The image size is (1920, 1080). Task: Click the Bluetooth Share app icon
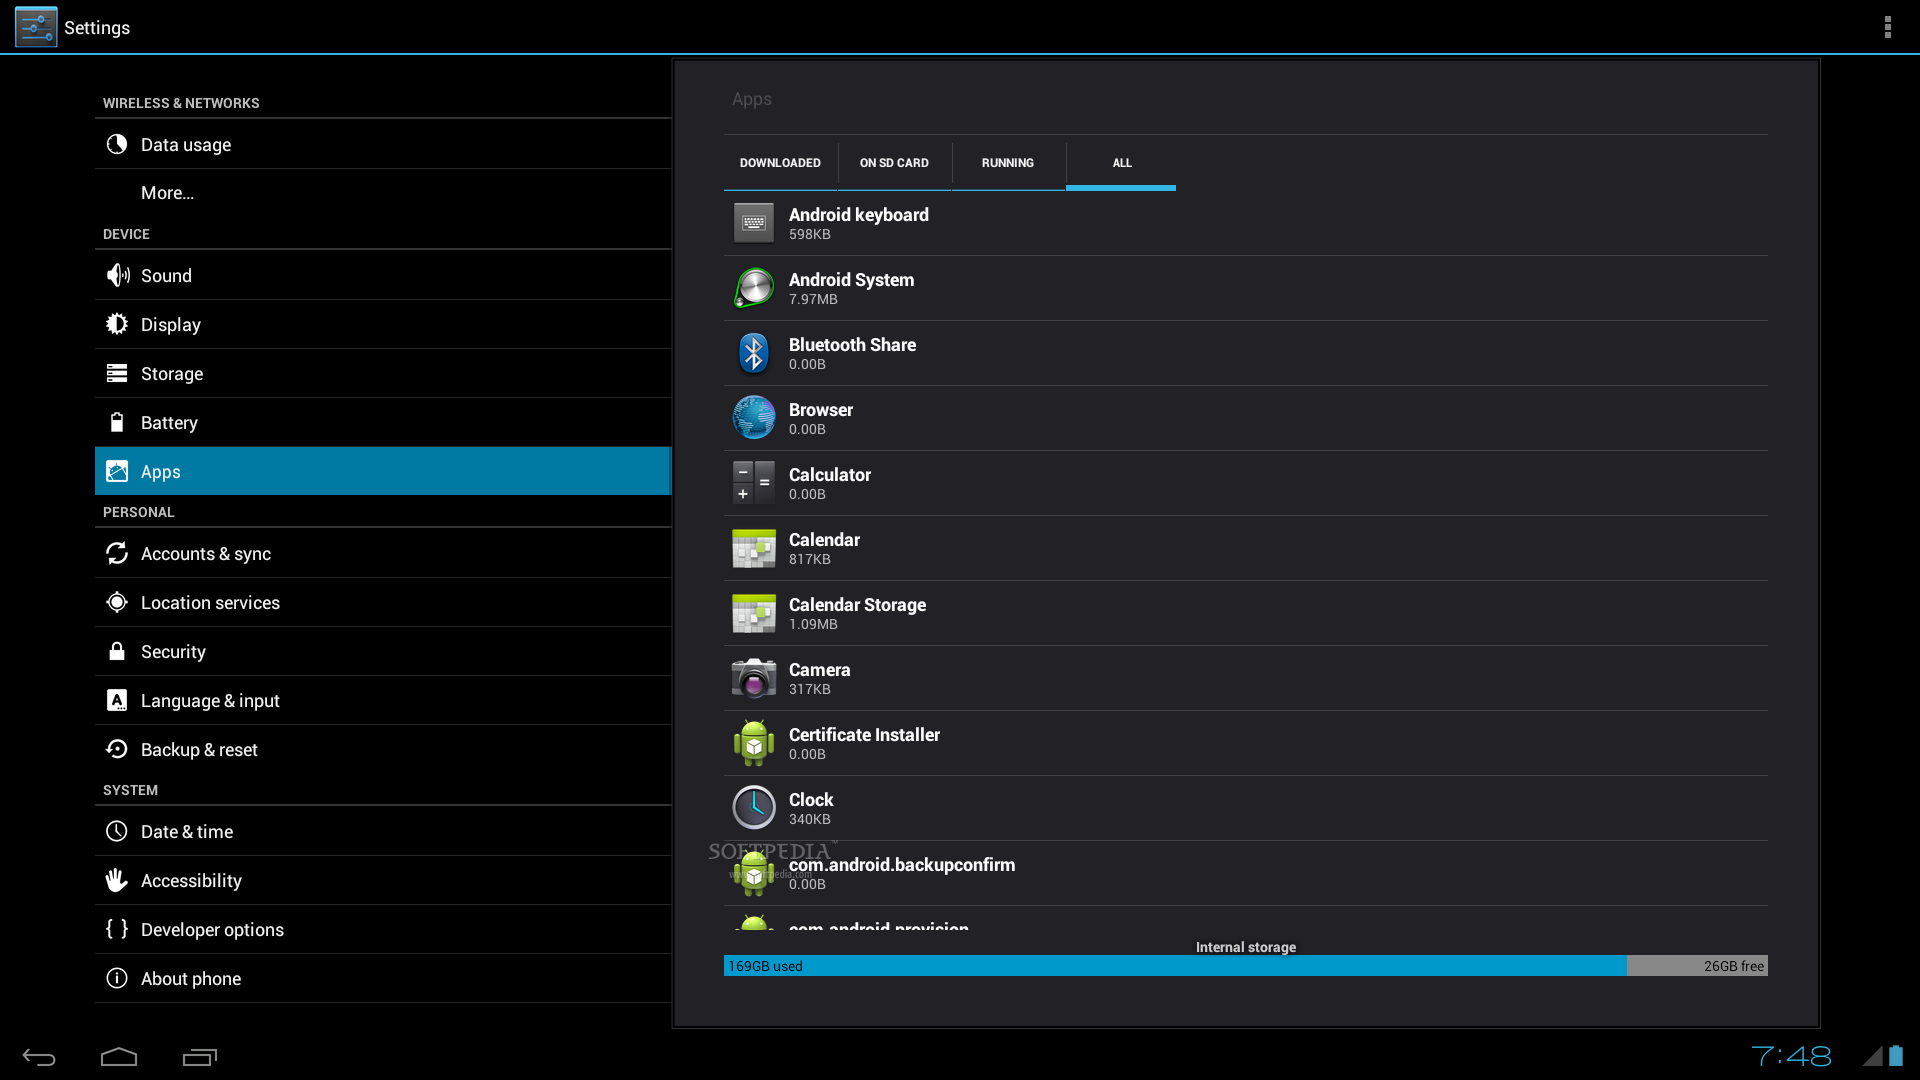[754, 353]
